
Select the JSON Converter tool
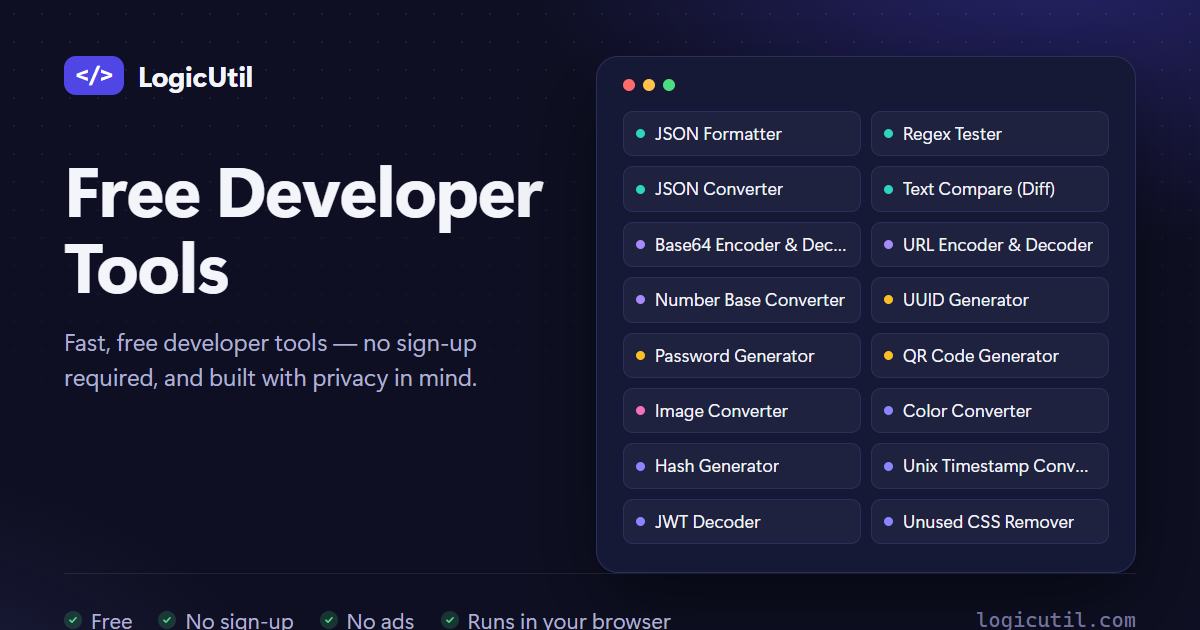(x=742, y=189)
